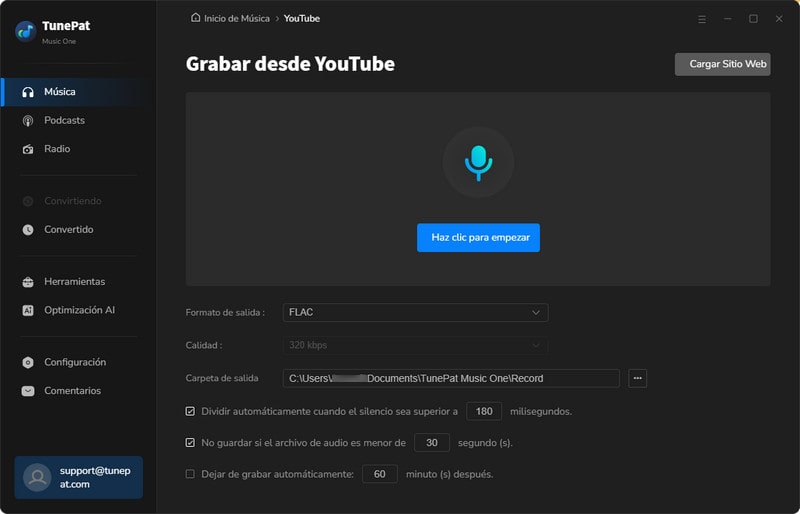Viewport: 800px width, 514px height.
Task: Browse output folder with ellipsis button
Action: click(637, 378)
